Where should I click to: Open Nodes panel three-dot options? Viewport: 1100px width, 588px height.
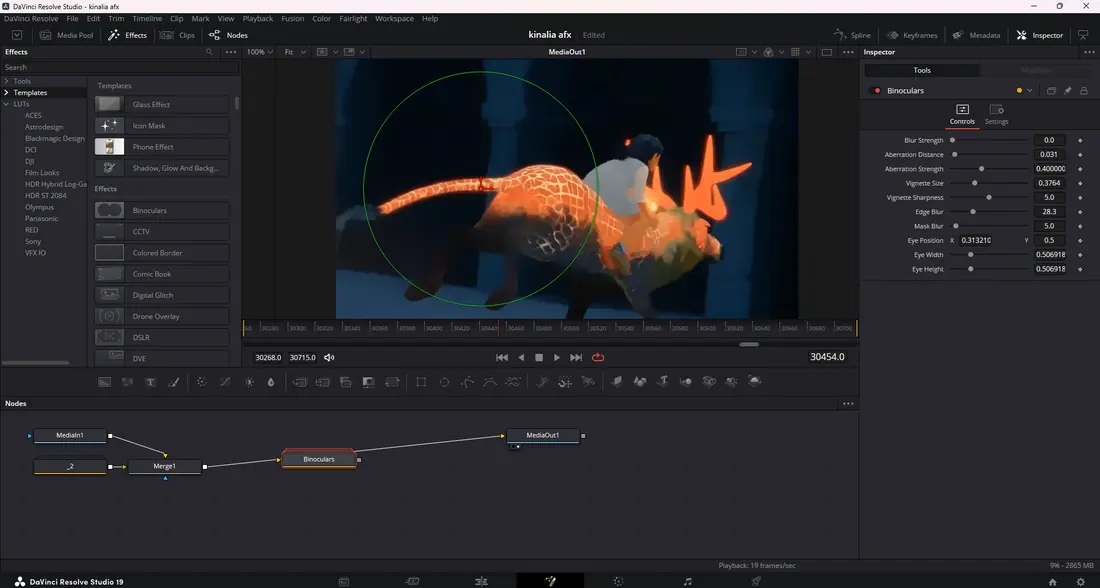(x=848, y=403)
